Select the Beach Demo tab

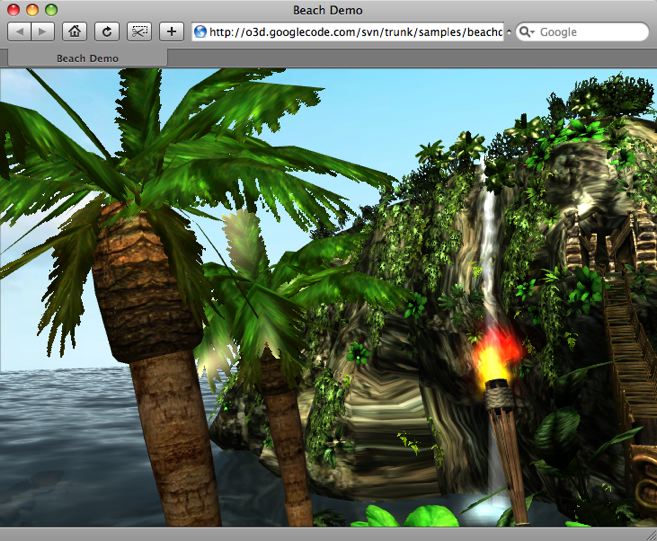[x=87, y=58]
